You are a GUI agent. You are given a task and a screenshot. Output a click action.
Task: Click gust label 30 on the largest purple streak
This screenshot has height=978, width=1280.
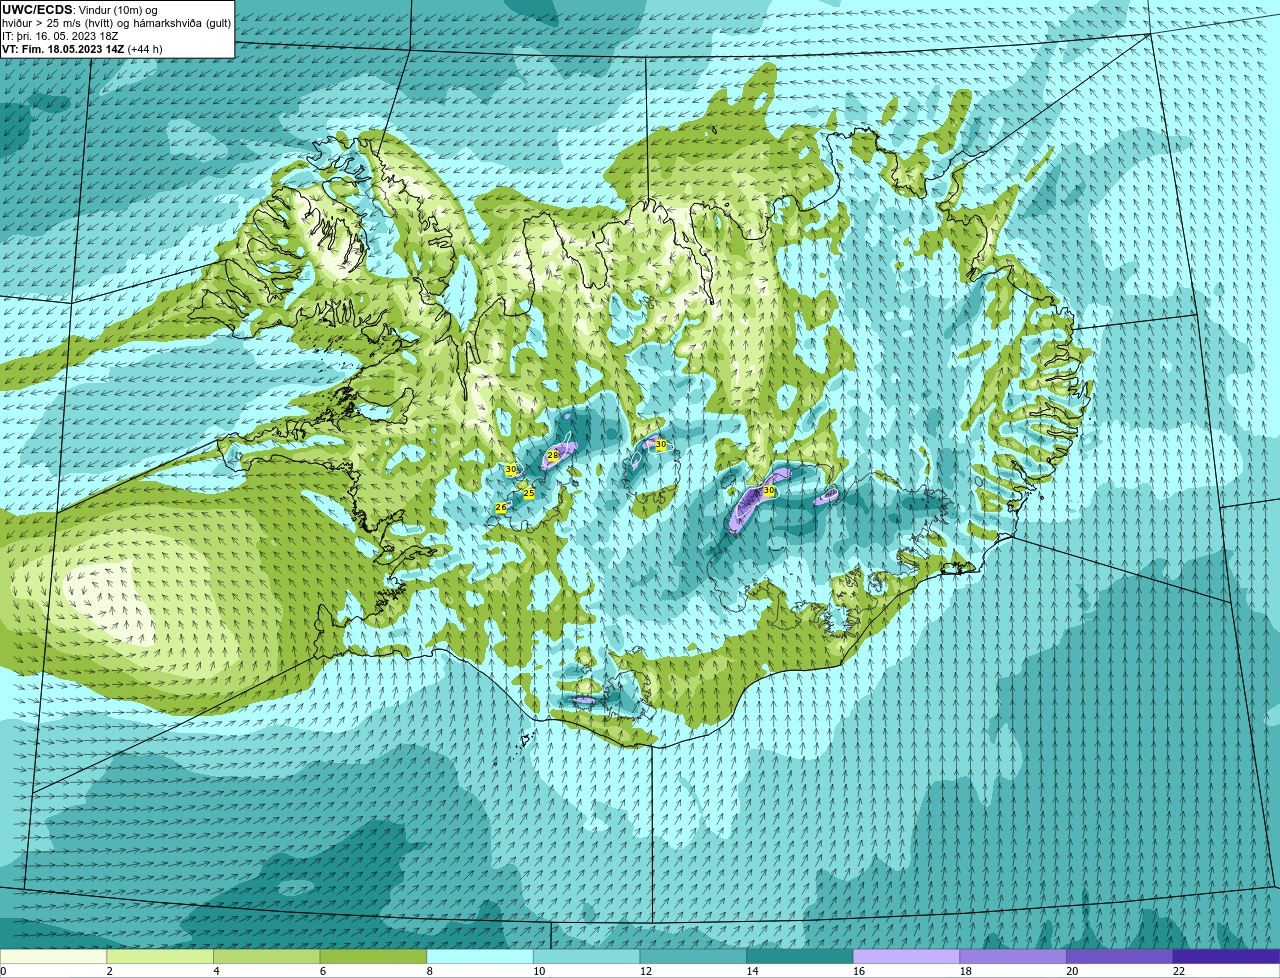point(769,491)
